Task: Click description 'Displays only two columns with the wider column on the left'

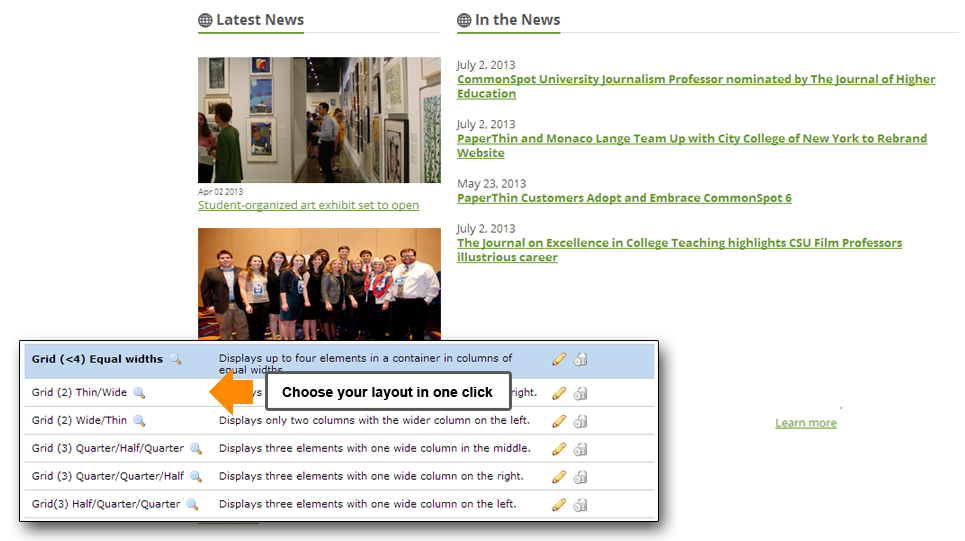Action: point(374,420)
